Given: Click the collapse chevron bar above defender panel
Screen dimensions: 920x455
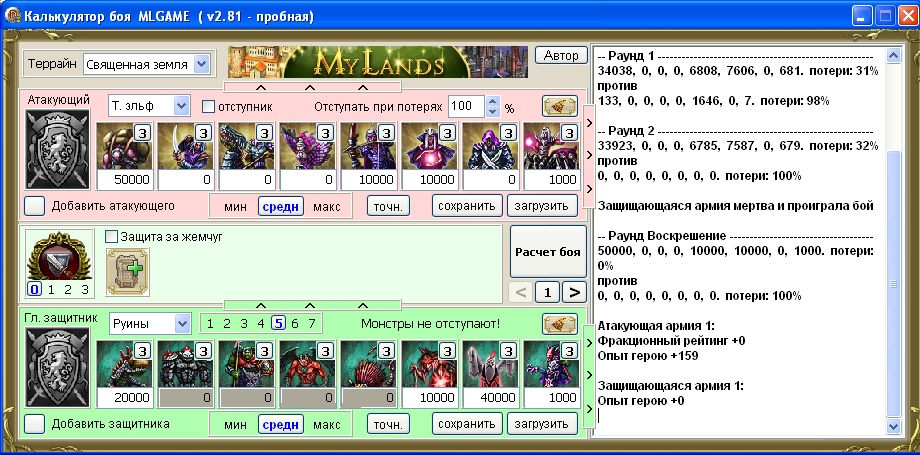Looking at the screenshot, I should 312,305.
